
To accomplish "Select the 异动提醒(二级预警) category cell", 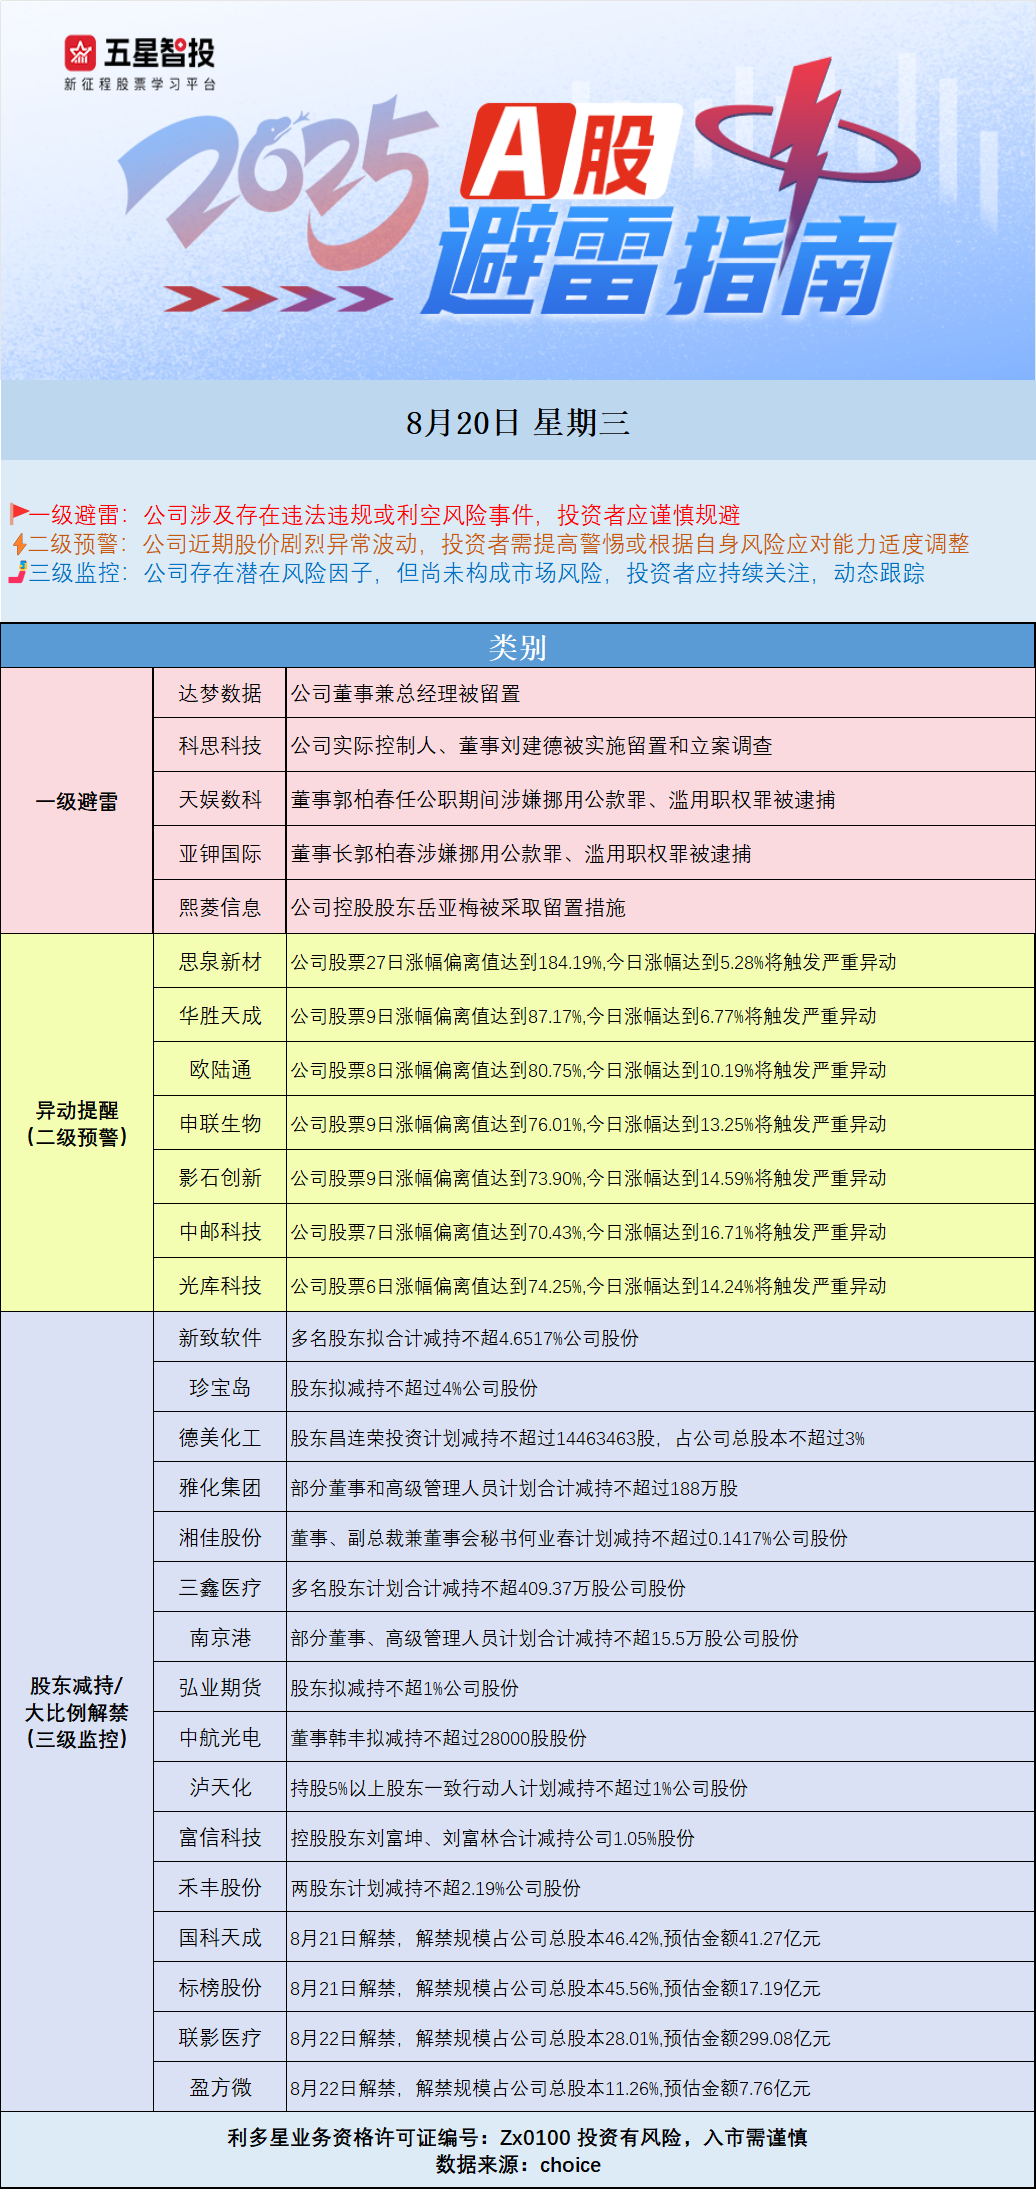I will [77, 1123].
